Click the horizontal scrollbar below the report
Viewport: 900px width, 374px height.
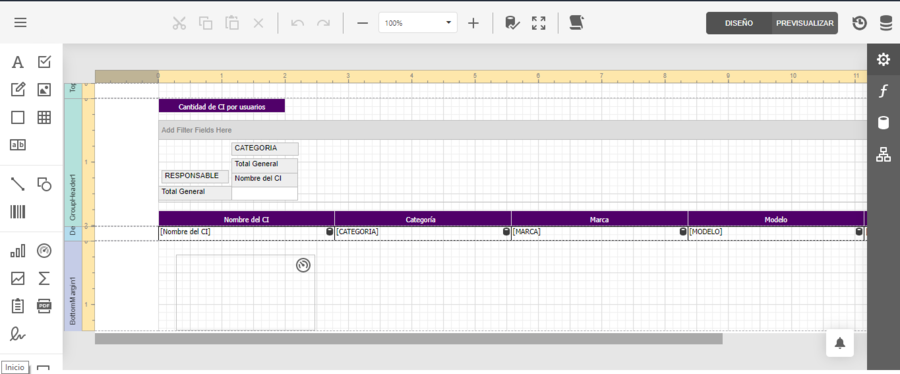tap(409, 339)
